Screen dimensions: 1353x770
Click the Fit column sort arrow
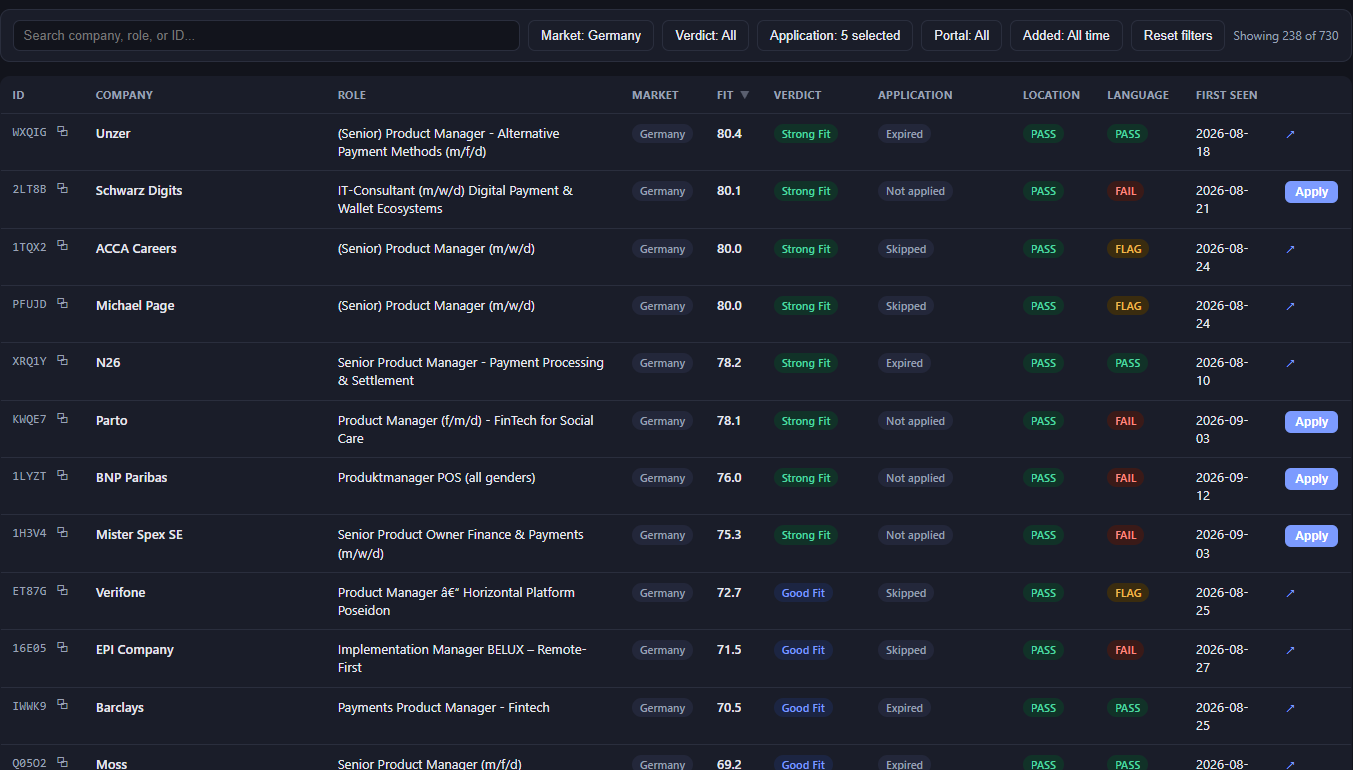click(744, 95)
